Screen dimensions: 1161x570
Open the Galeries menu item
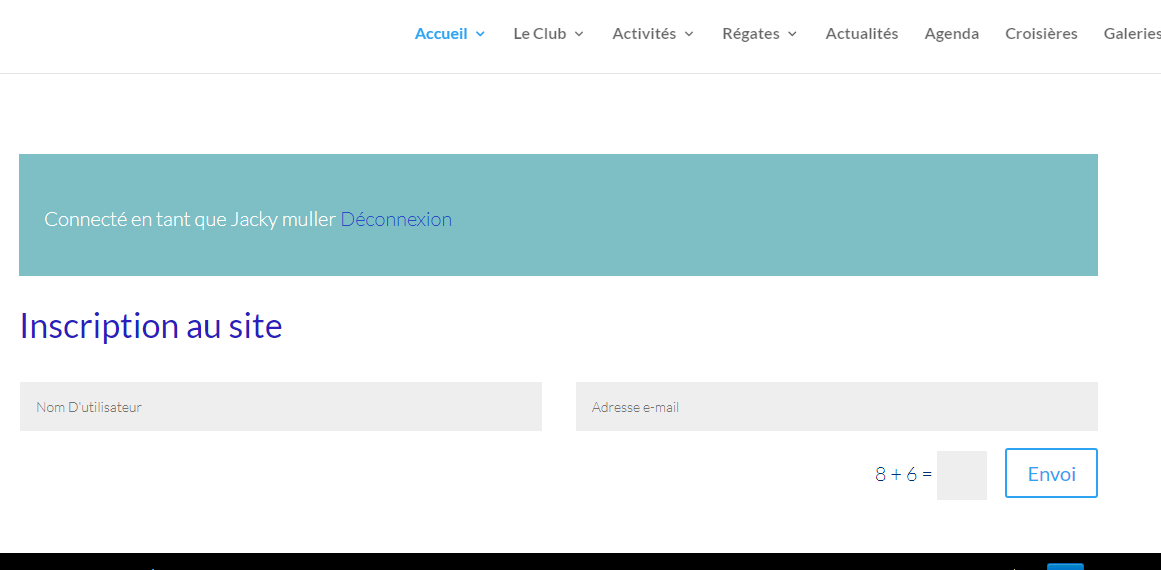[1131, 33]
